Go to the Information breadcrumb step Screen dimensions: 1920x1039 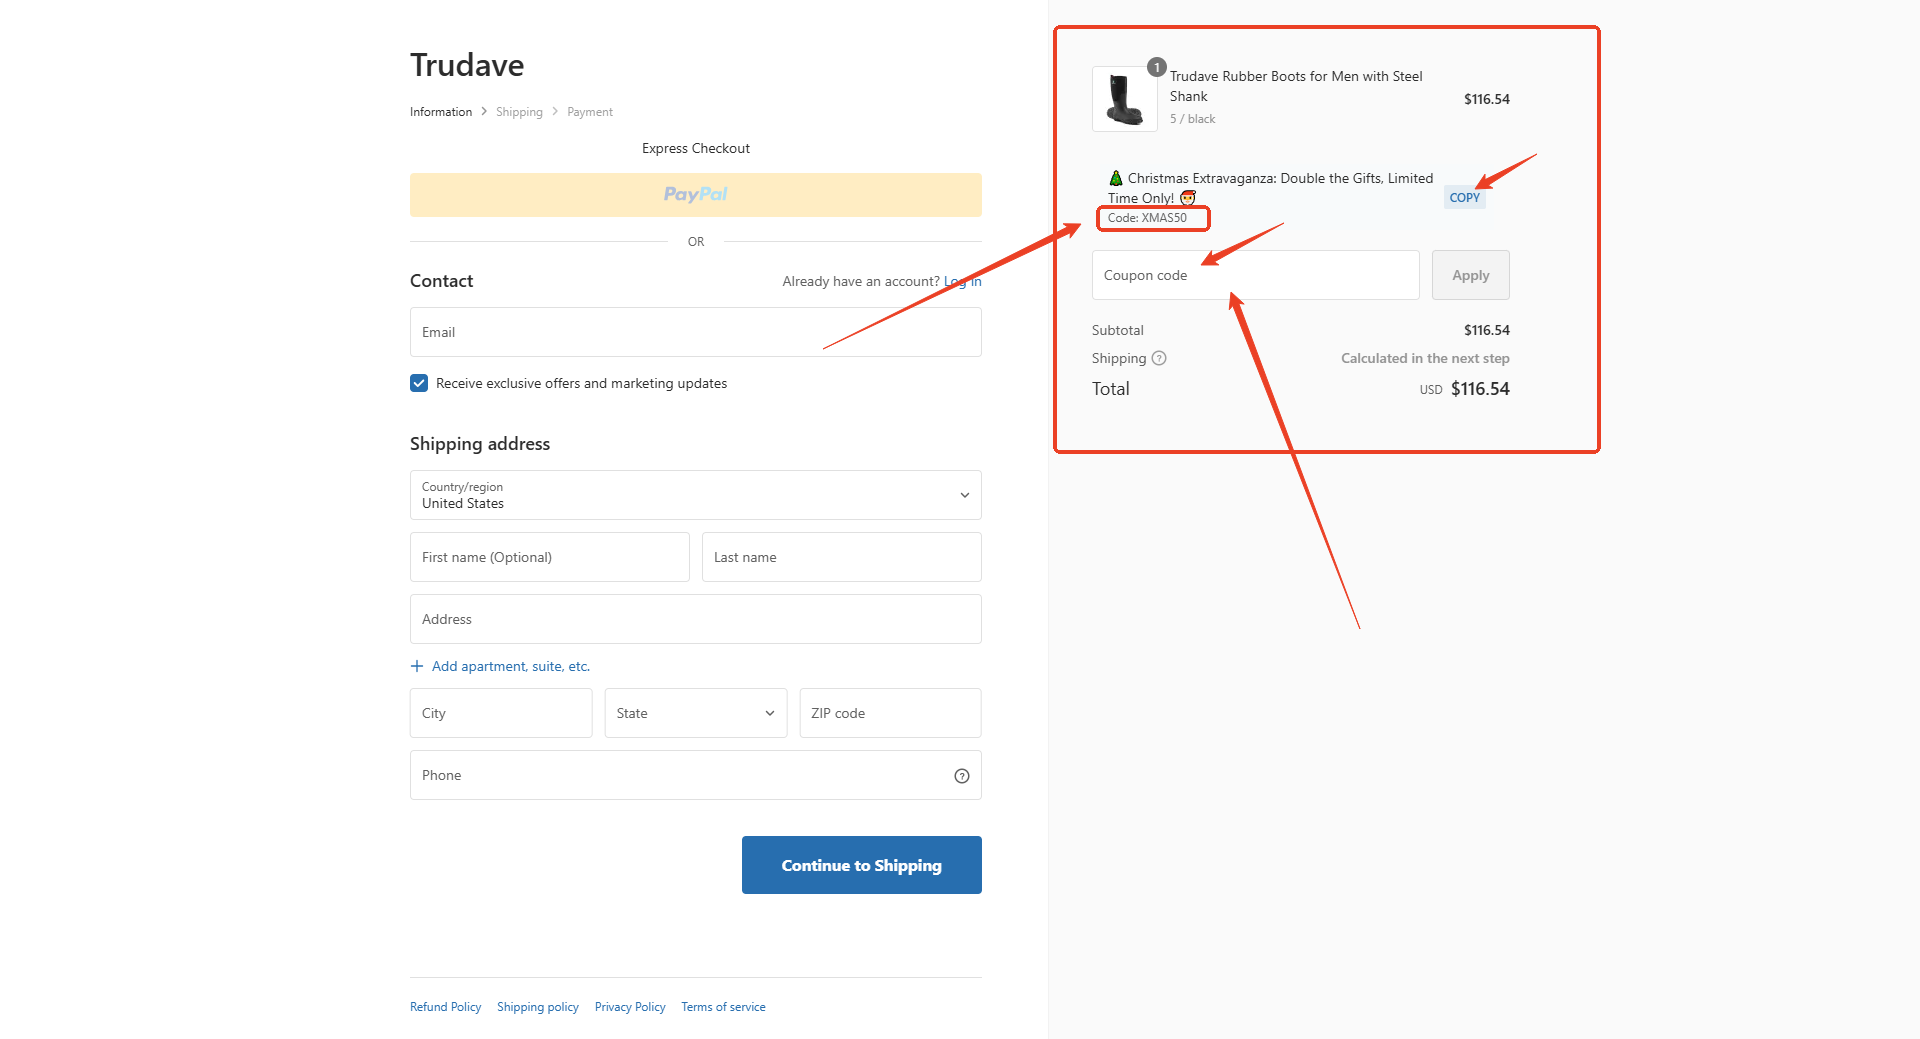441,112
